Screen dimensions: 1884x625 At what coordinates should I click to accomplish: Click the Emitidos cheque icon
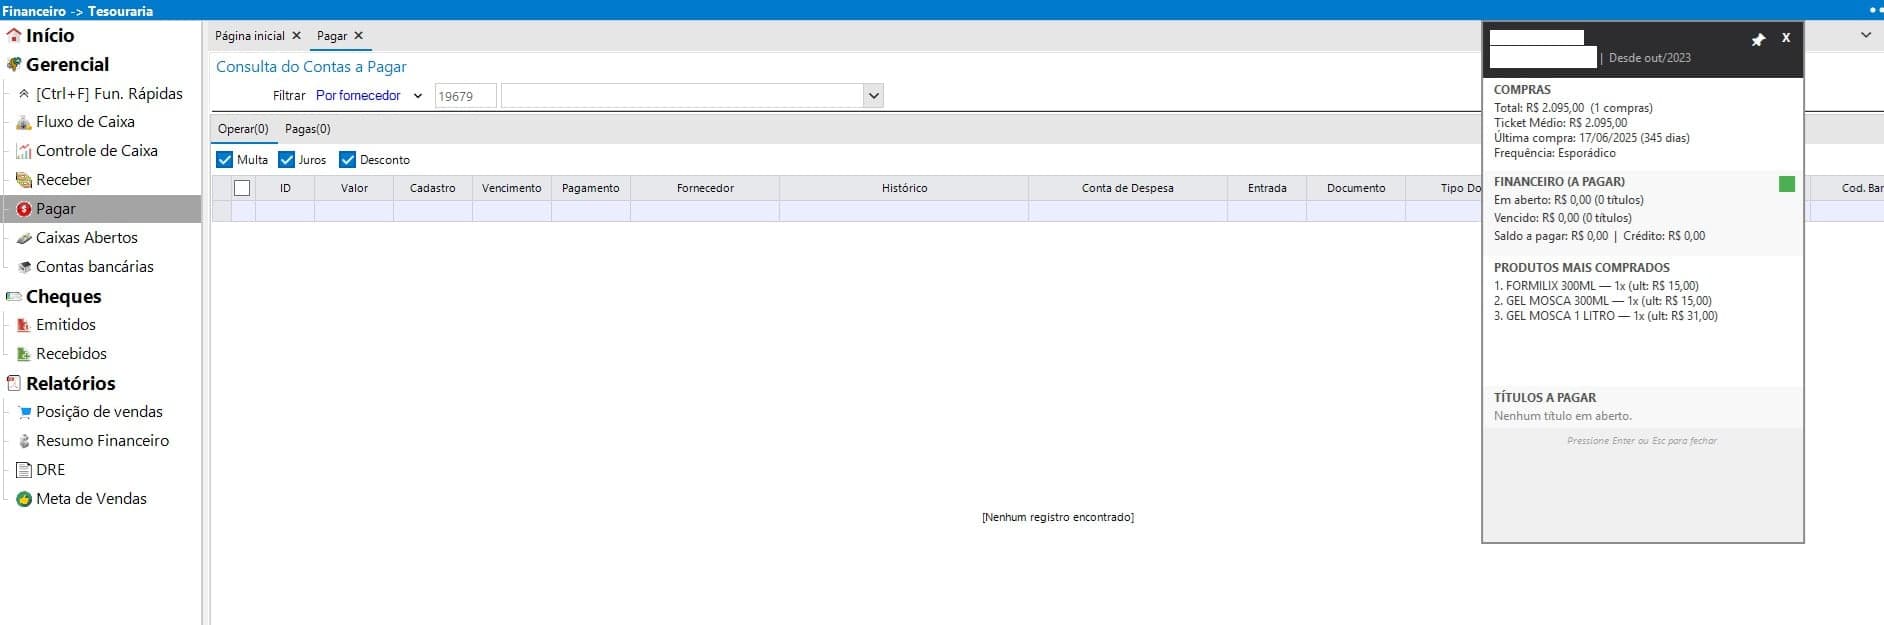24,325
